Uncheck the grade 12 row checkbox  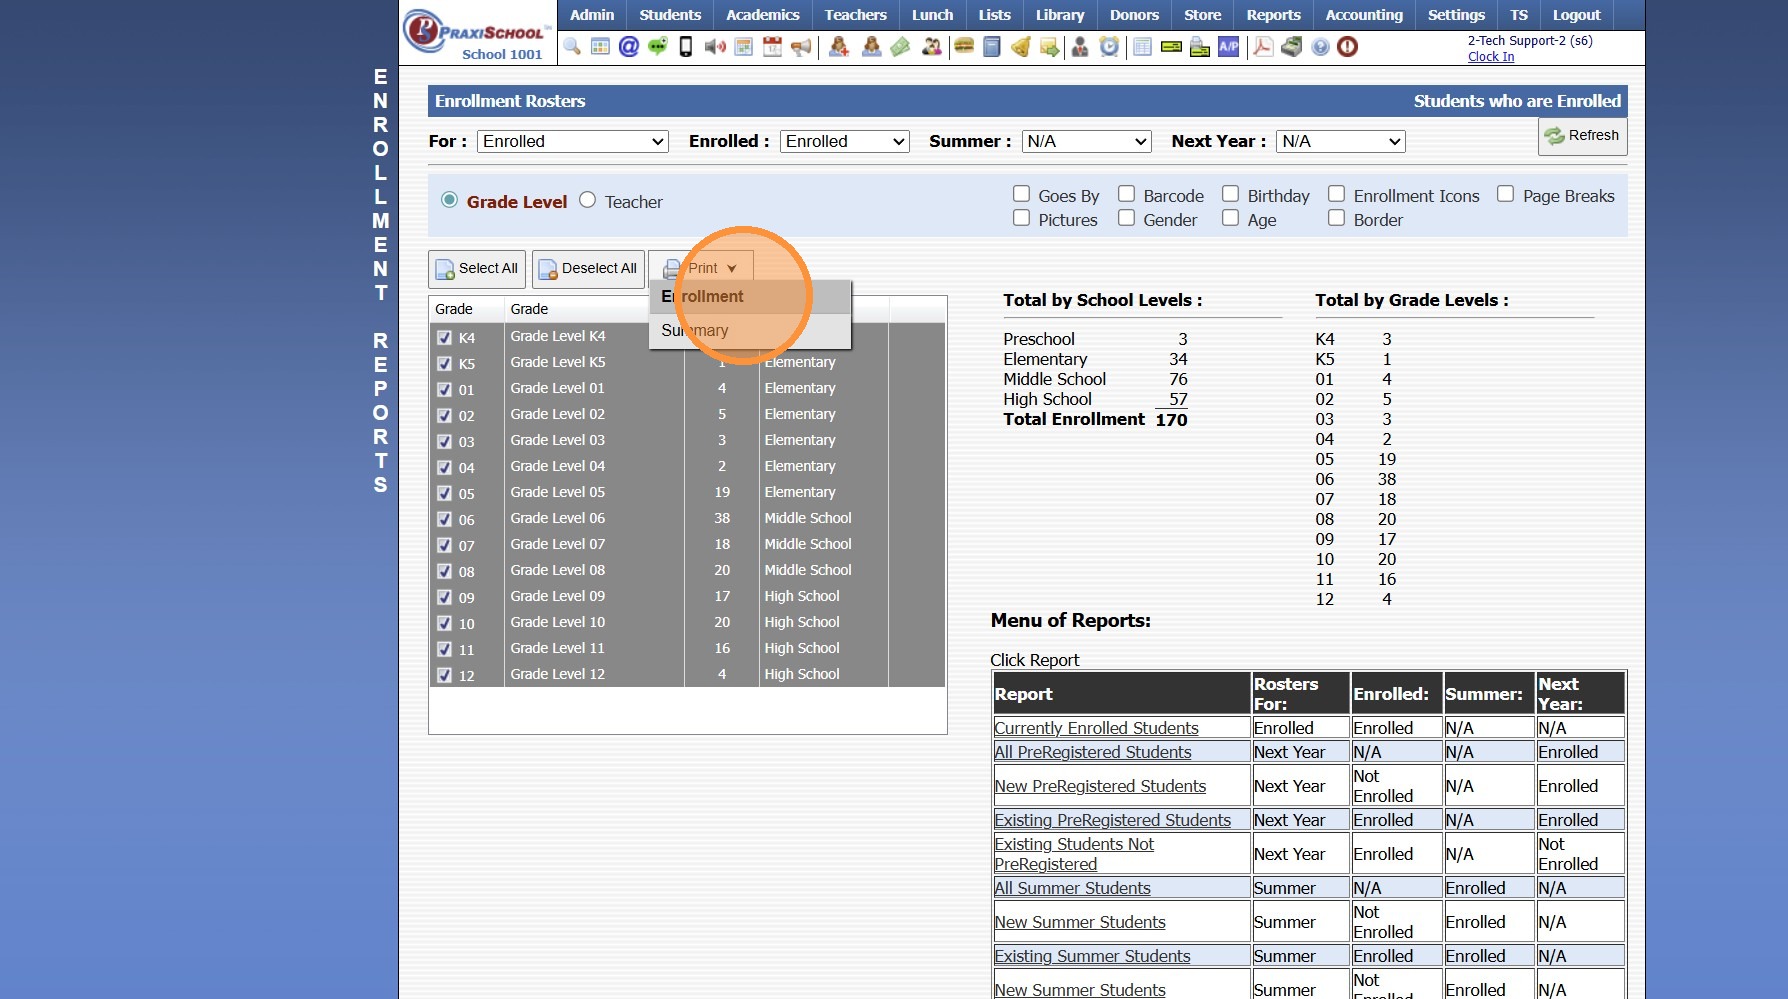445,676
